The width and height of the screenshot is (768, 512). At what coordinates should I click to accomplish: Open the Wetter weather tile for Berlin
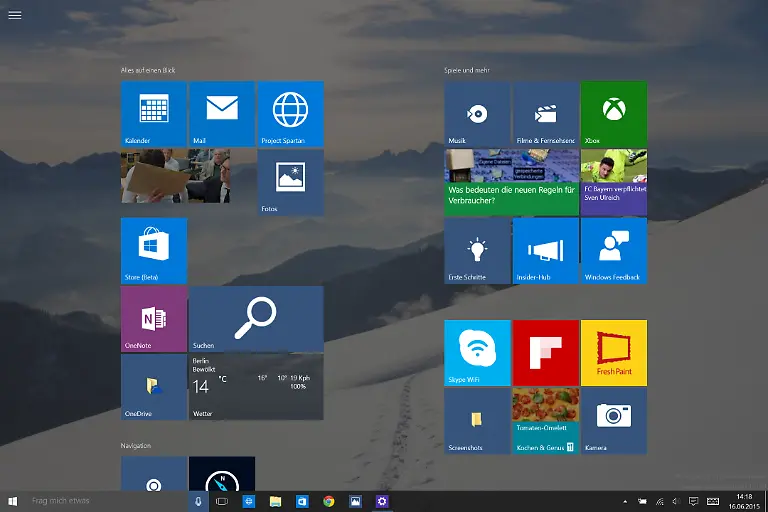[256, 387]
